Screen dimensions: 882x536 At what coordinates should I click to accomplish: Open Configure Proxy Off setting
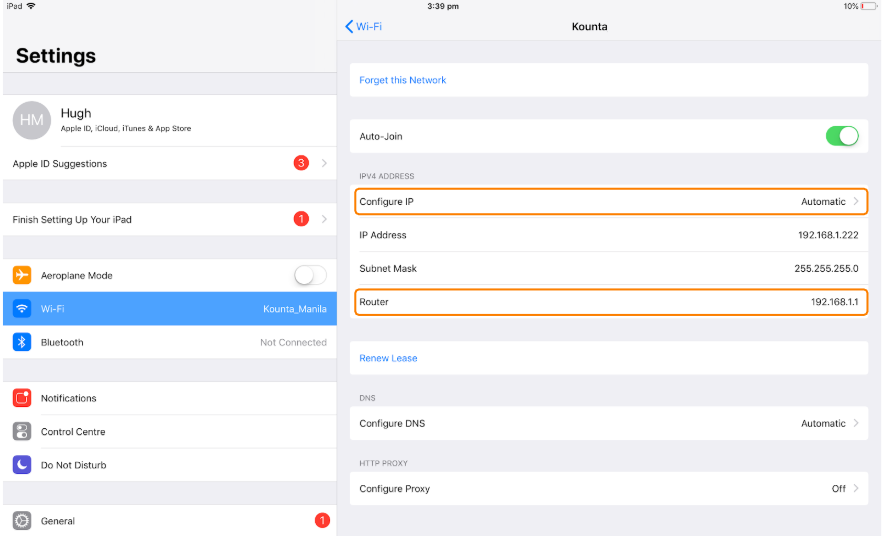tap(609, 489)
